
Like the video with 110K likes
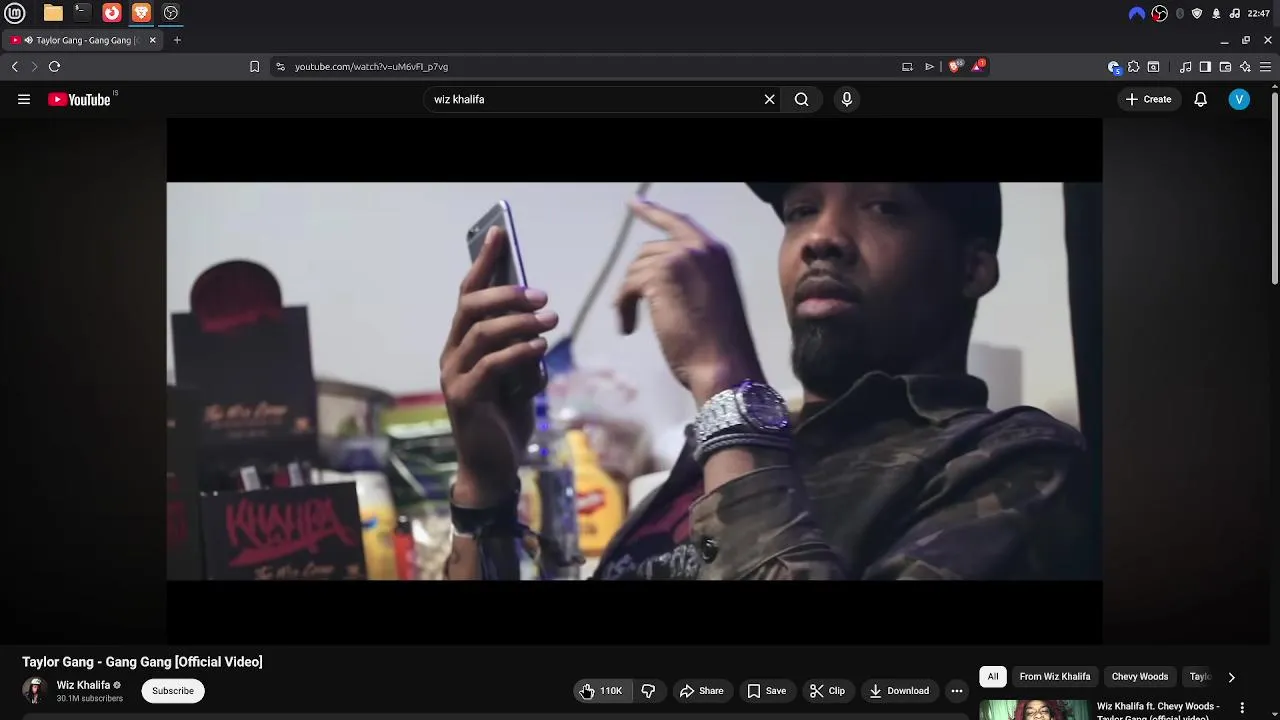coord(603,691)
